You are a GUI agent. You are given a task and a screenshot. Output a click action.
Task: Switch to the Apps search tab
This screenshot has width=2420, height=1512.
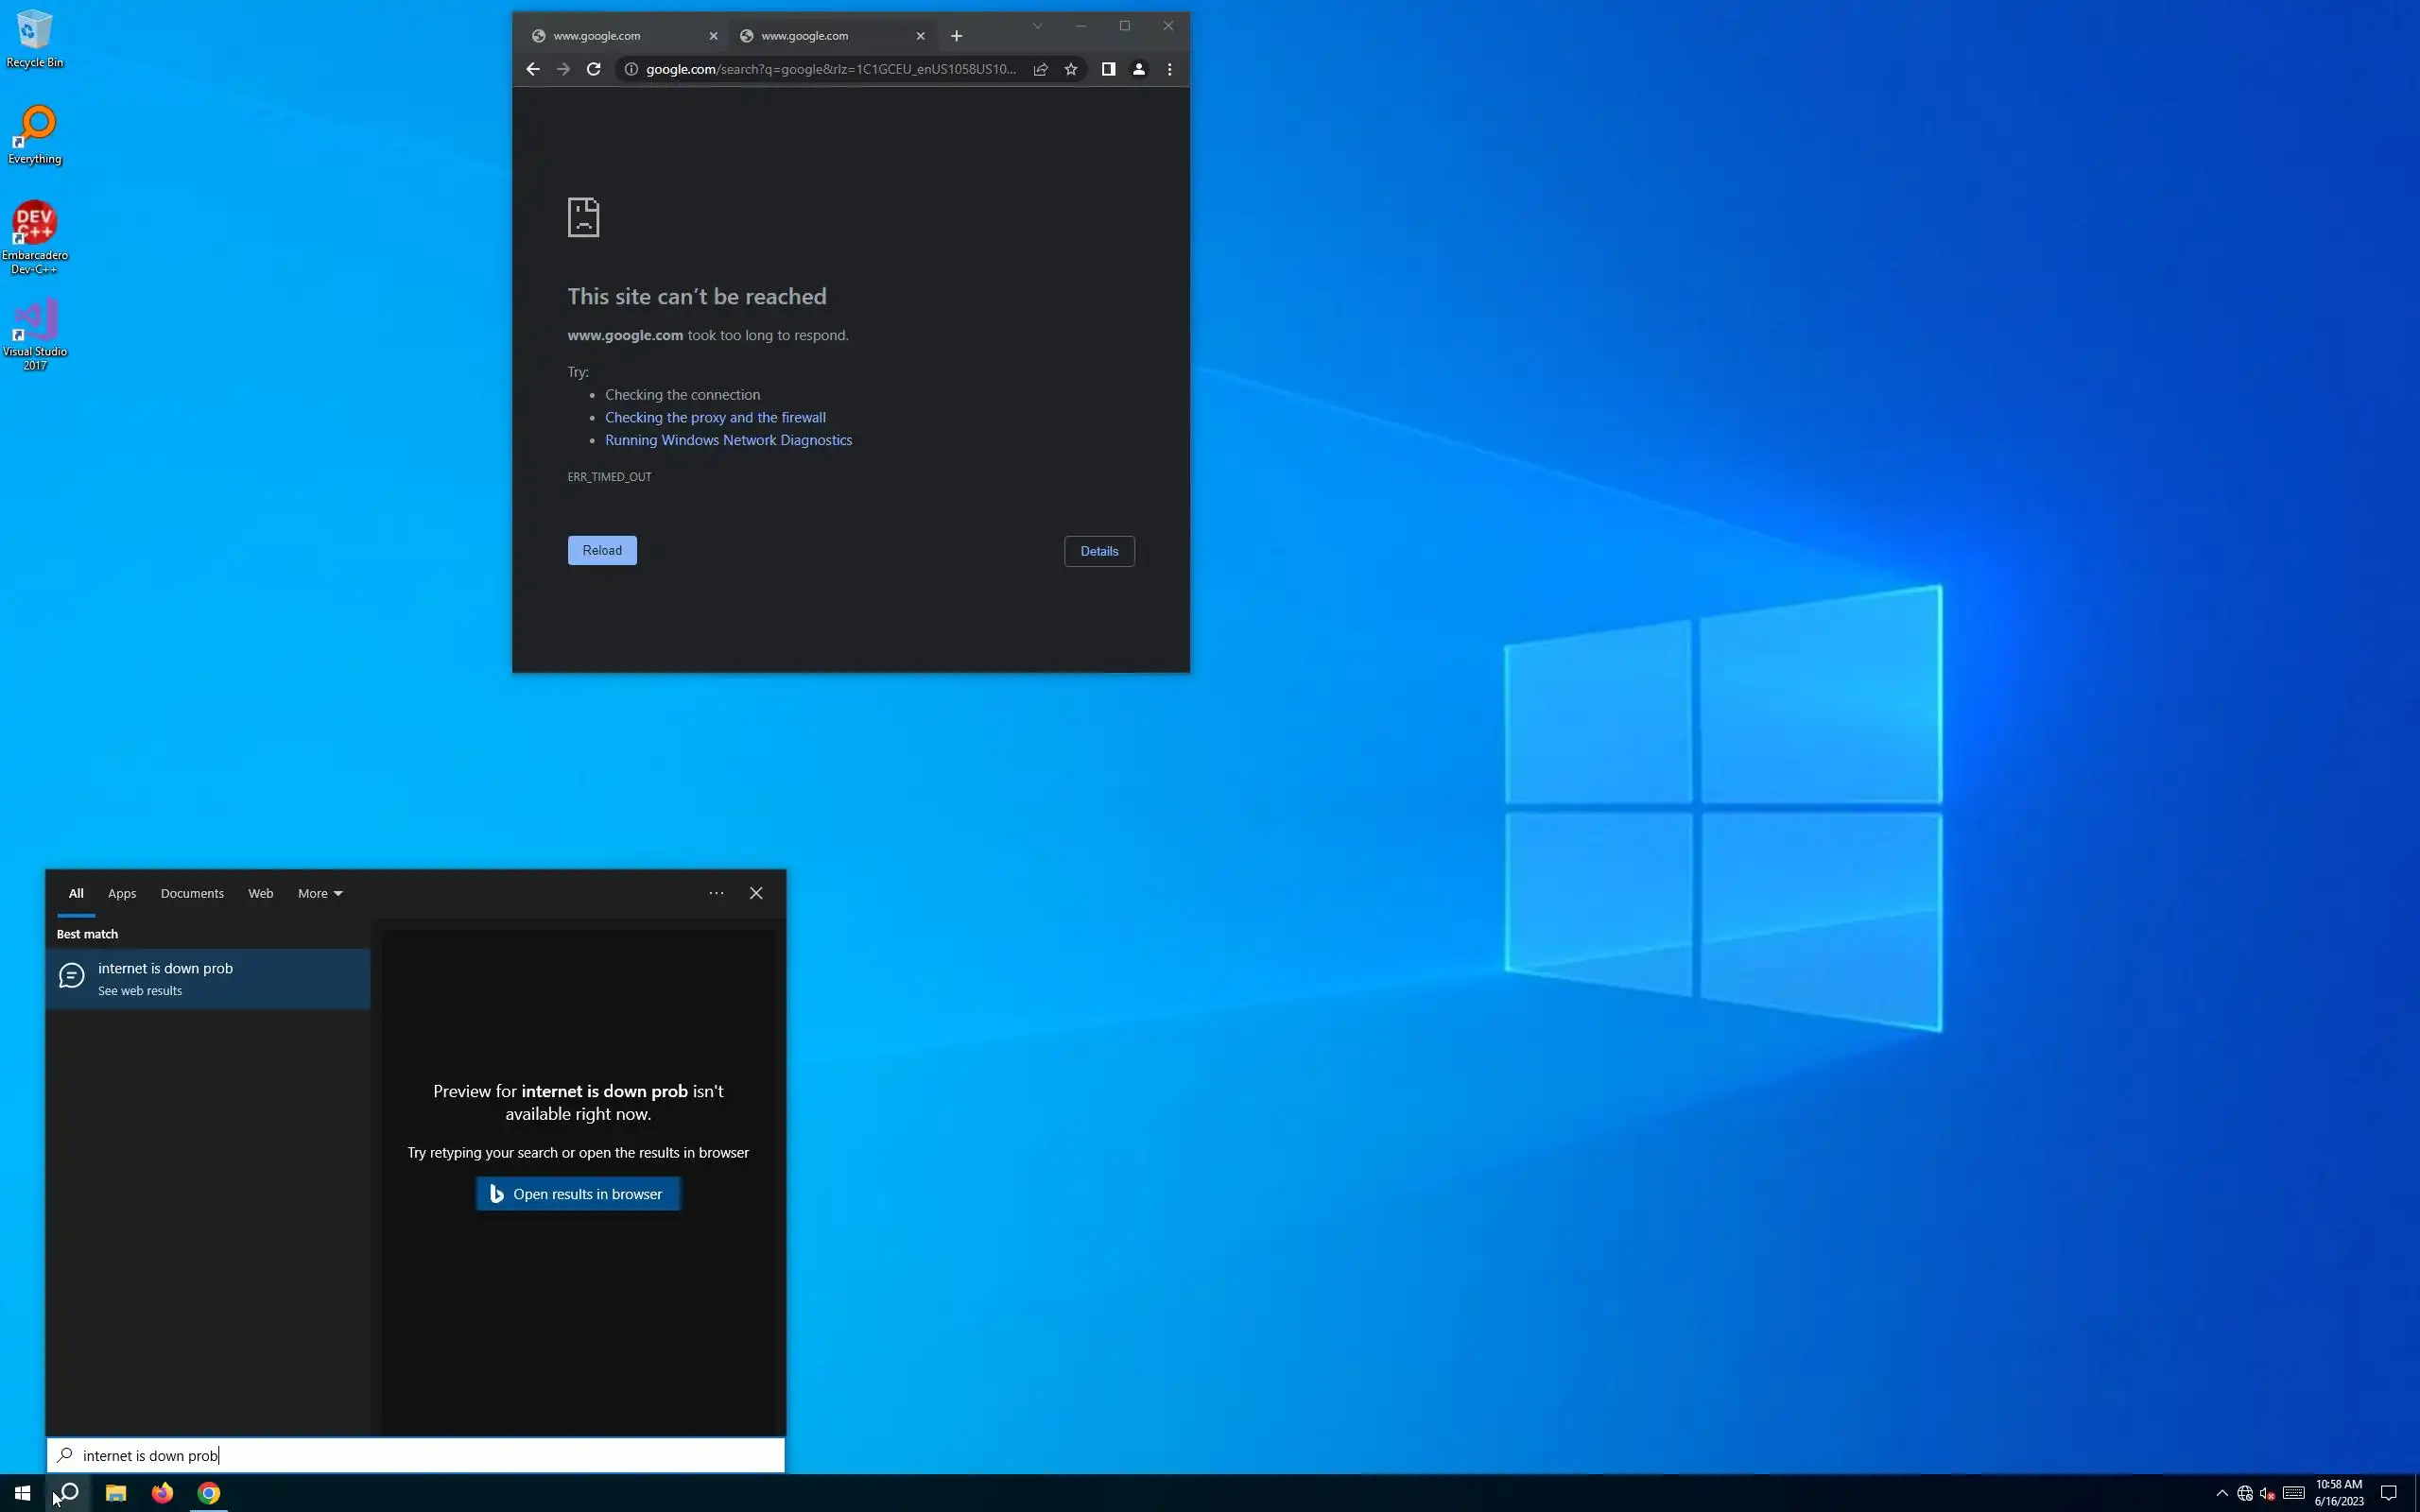pyautogui.click(x=122, y=893)
